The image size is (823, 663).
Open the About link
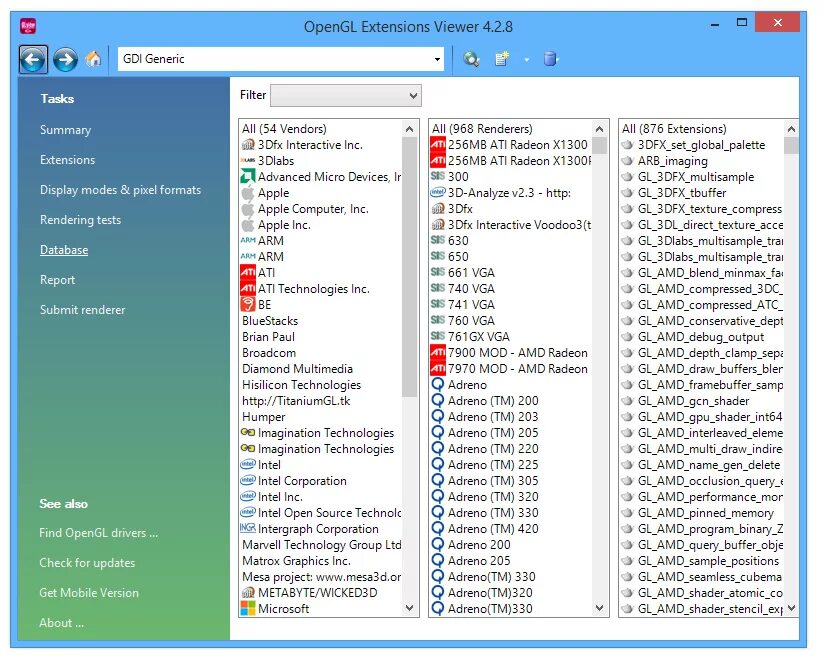61,623
